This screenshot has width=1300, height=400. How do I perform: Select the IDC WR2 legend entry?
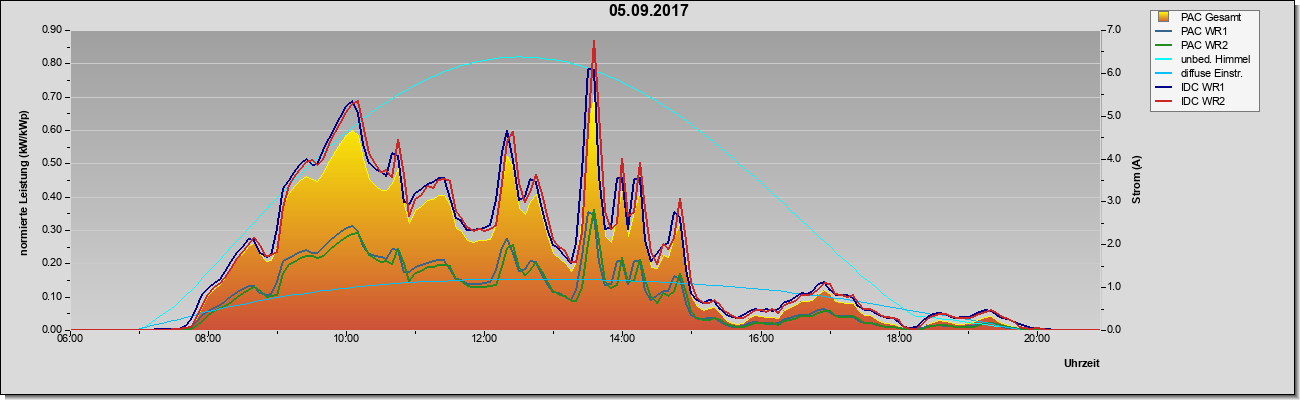(x=1200, y=102)
